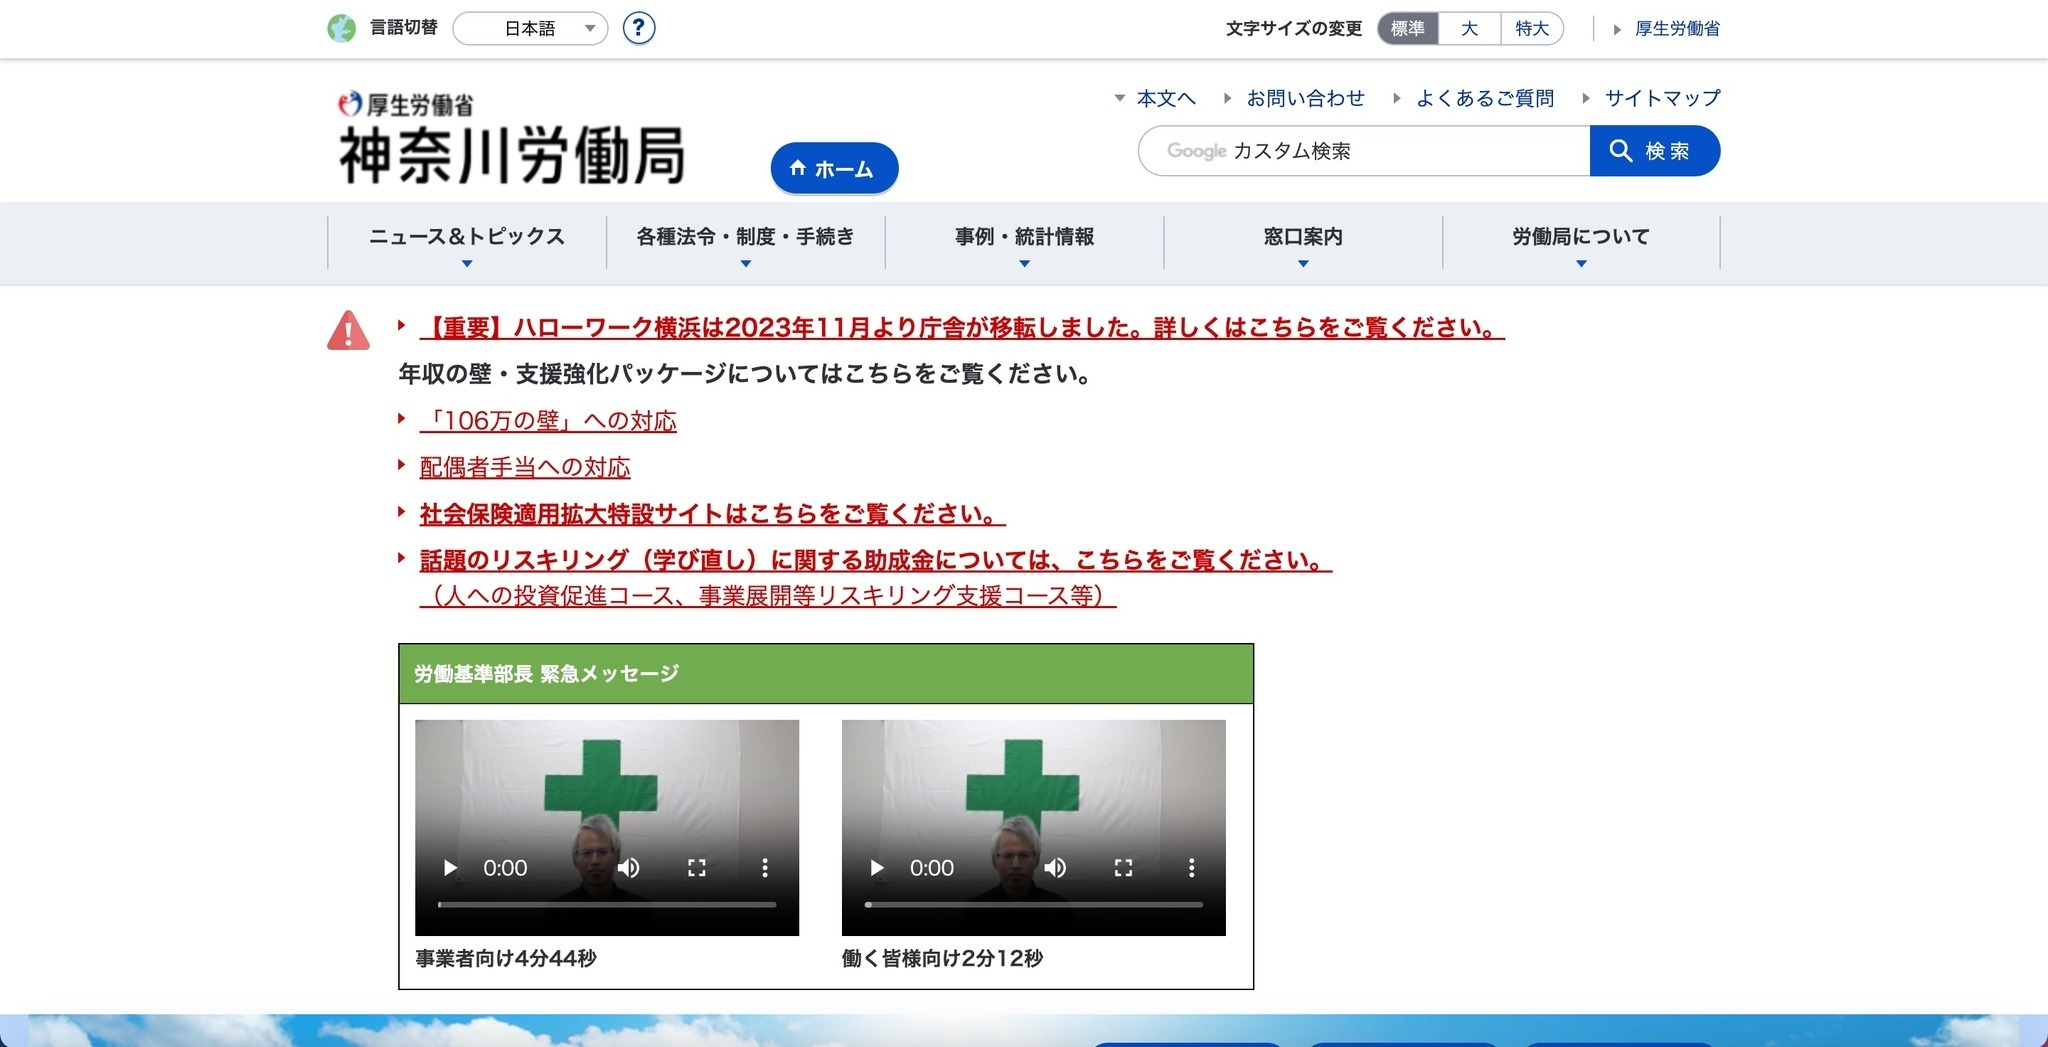Mute the 事業者向け video audio

tap(628, 868)
